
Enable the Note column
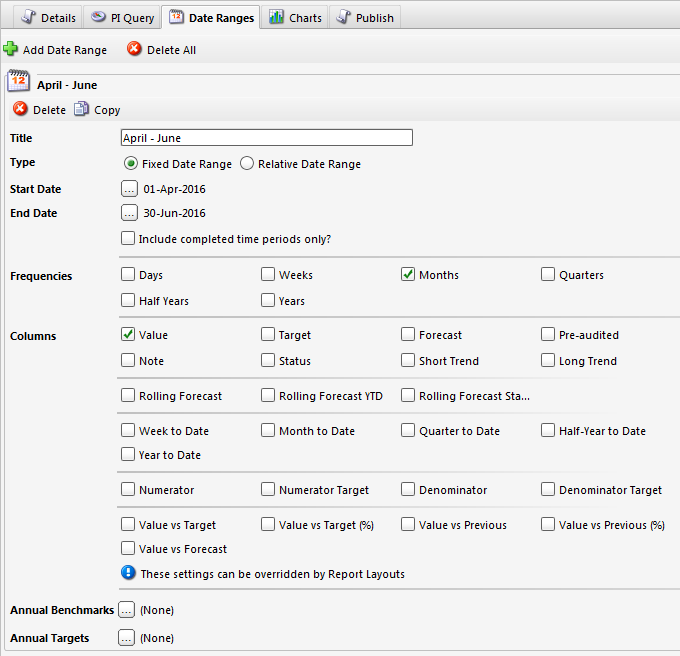click(x=128, y=360)
